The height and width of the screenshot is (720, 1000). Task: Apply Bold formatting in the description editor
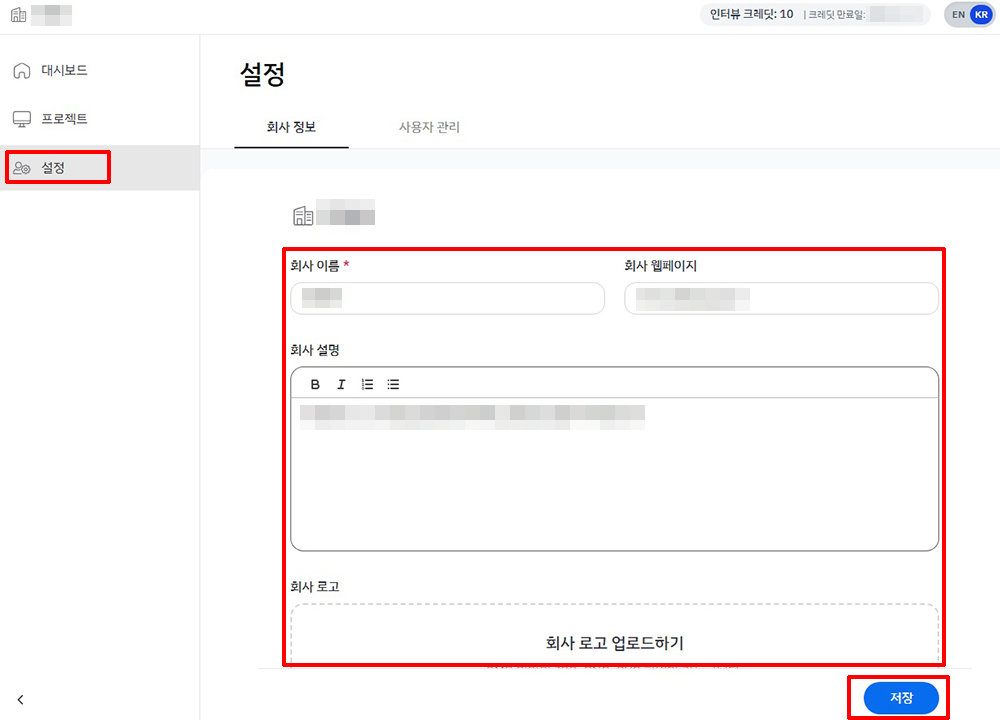[314, 383]
